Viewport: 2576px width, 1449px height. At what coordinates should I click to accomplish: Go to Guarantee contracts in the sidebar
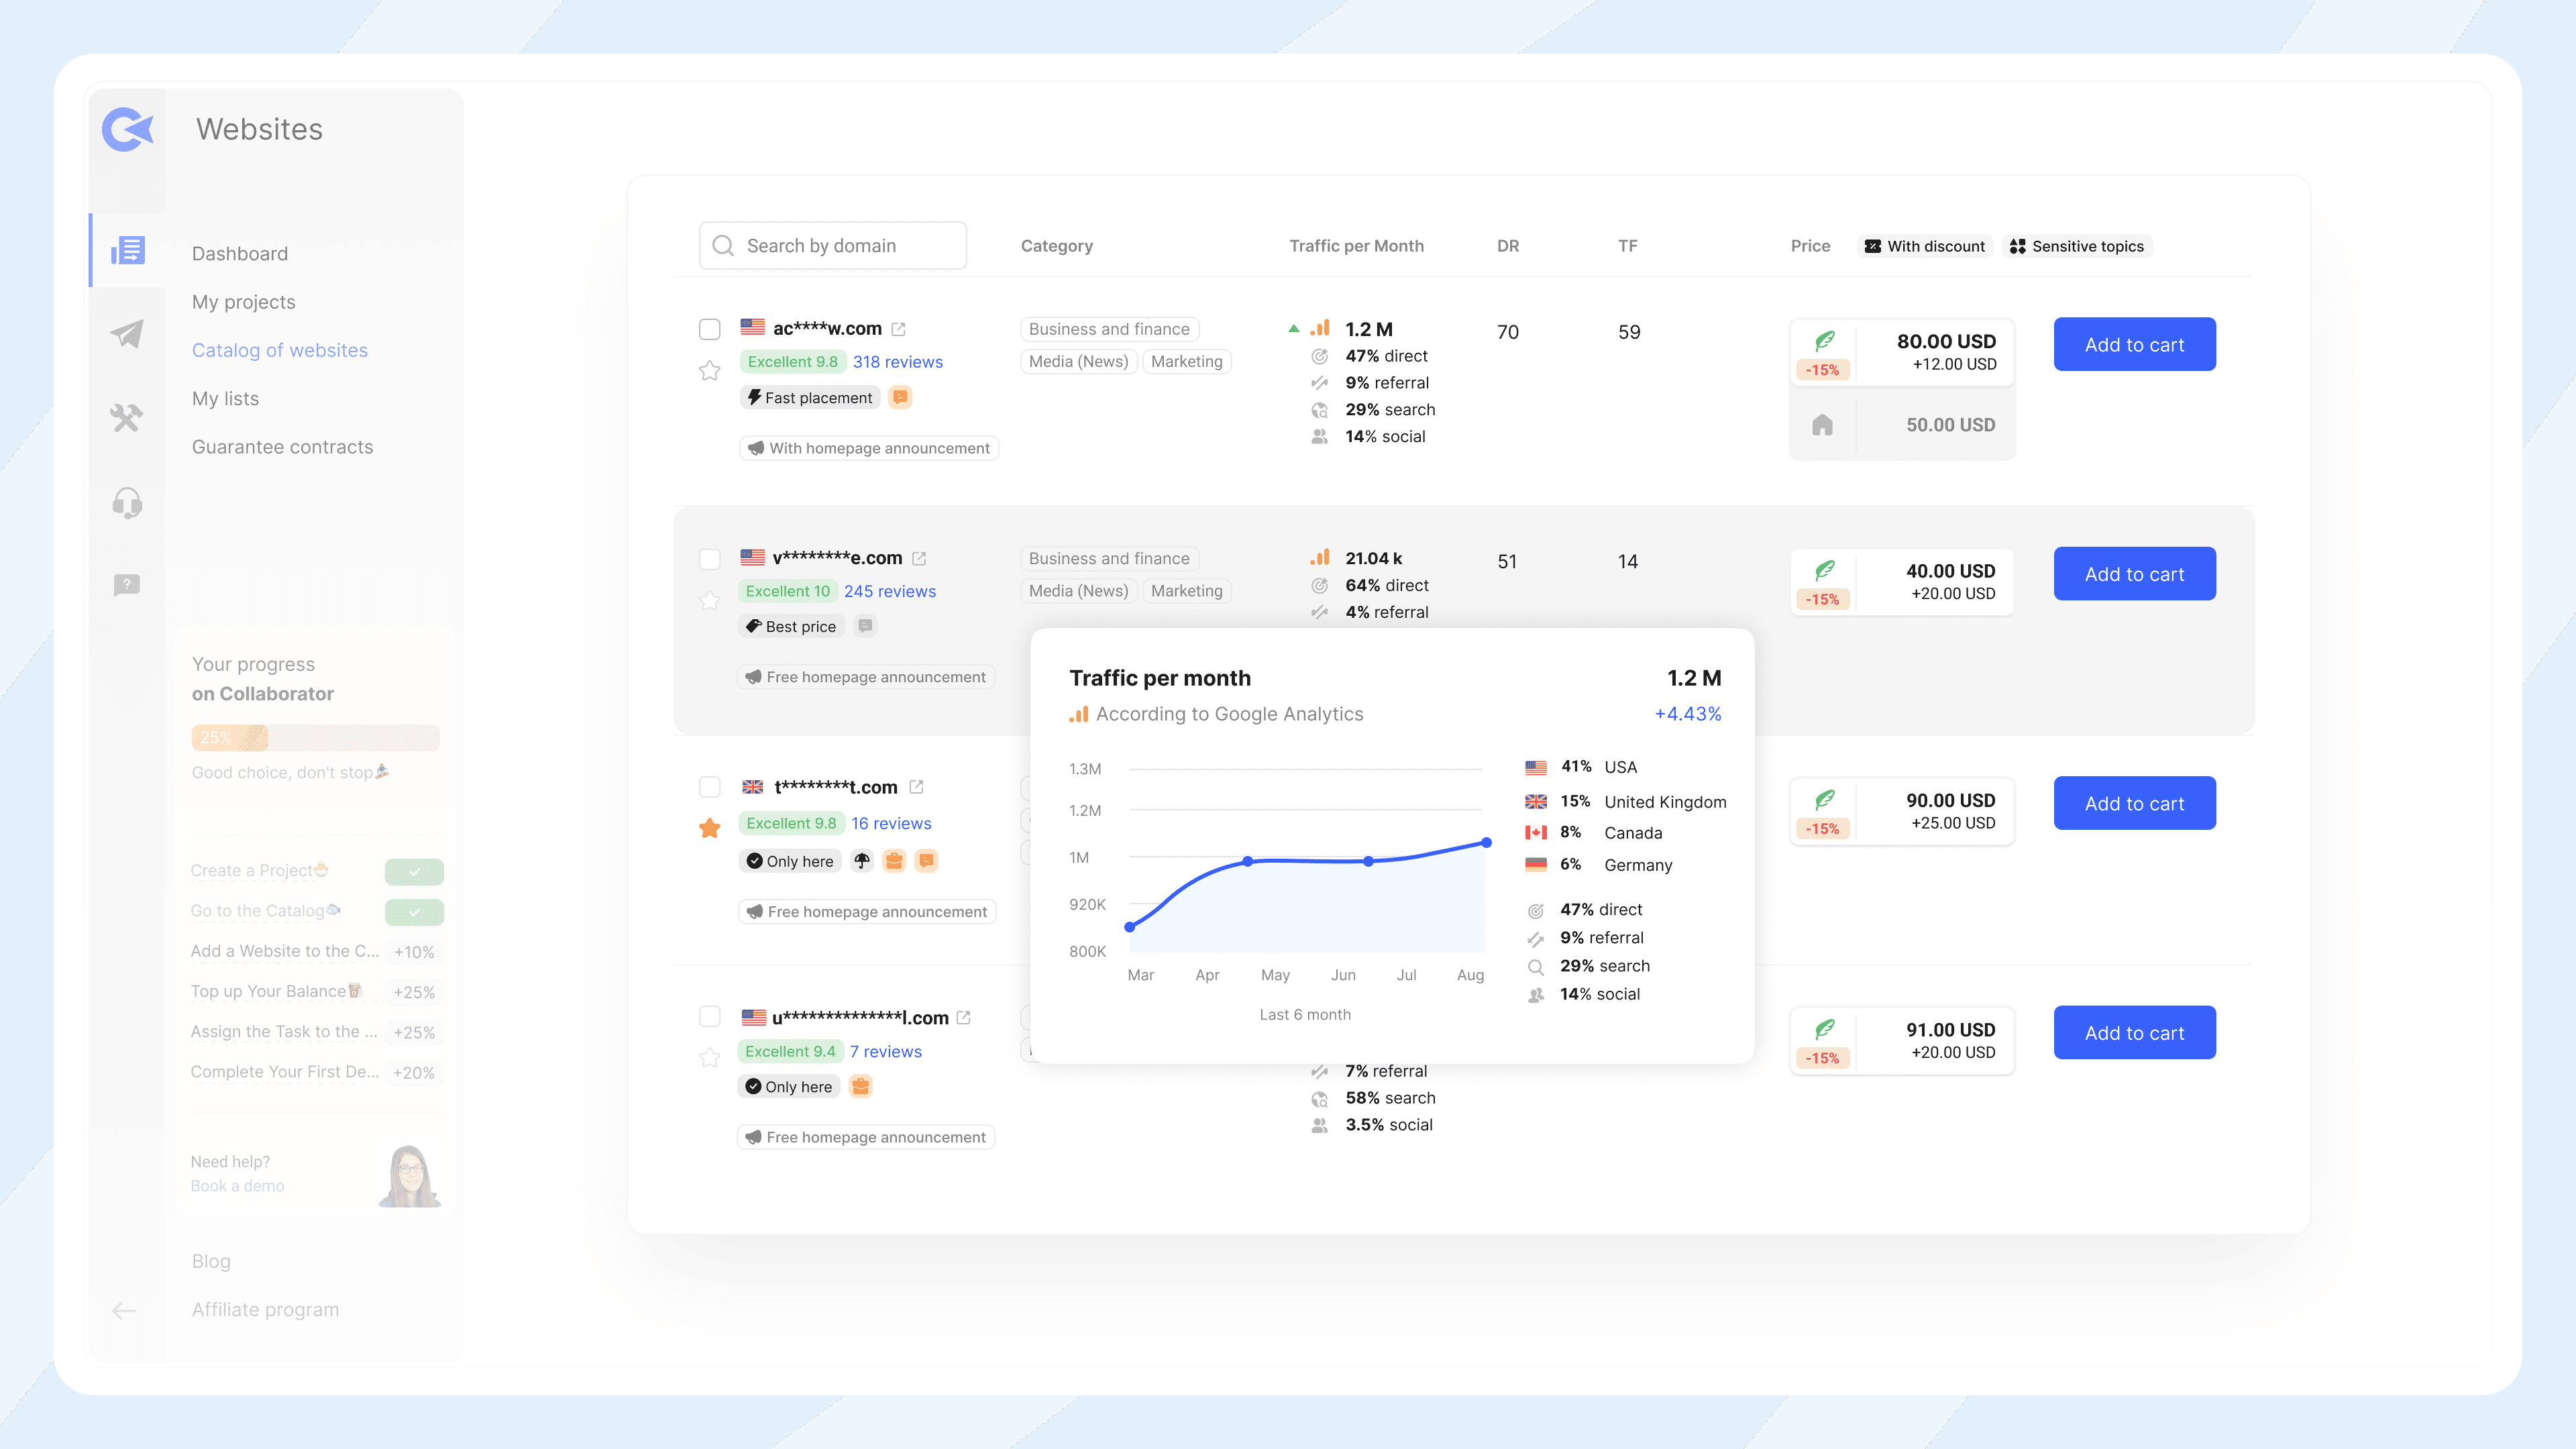pos(283,447)
